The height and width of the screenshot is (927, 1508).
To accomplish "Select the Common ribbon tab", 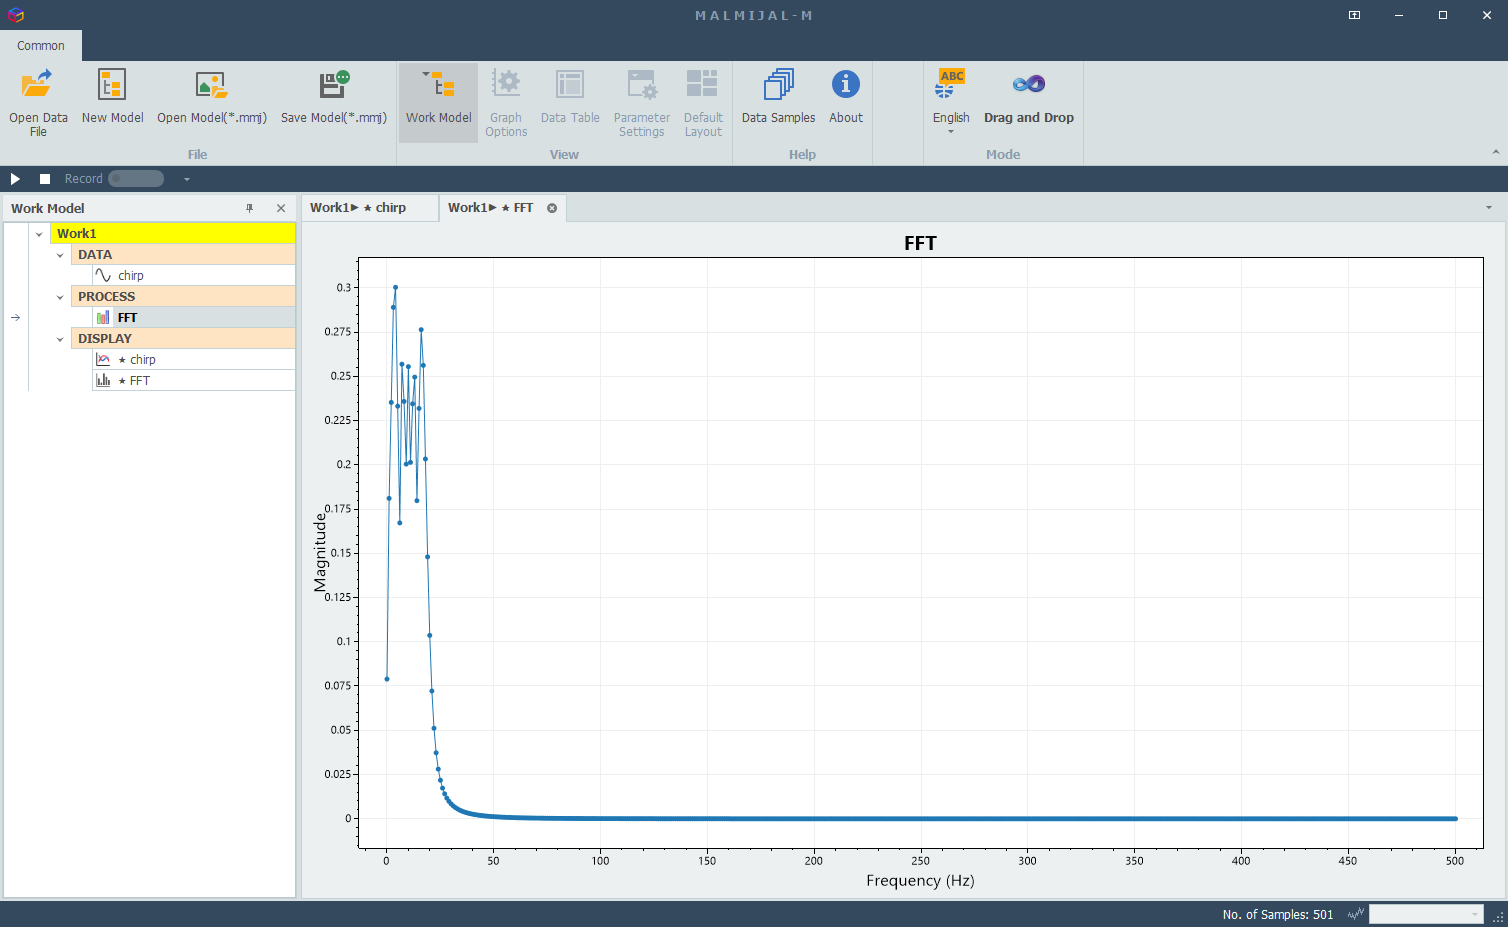I will 41,46.
